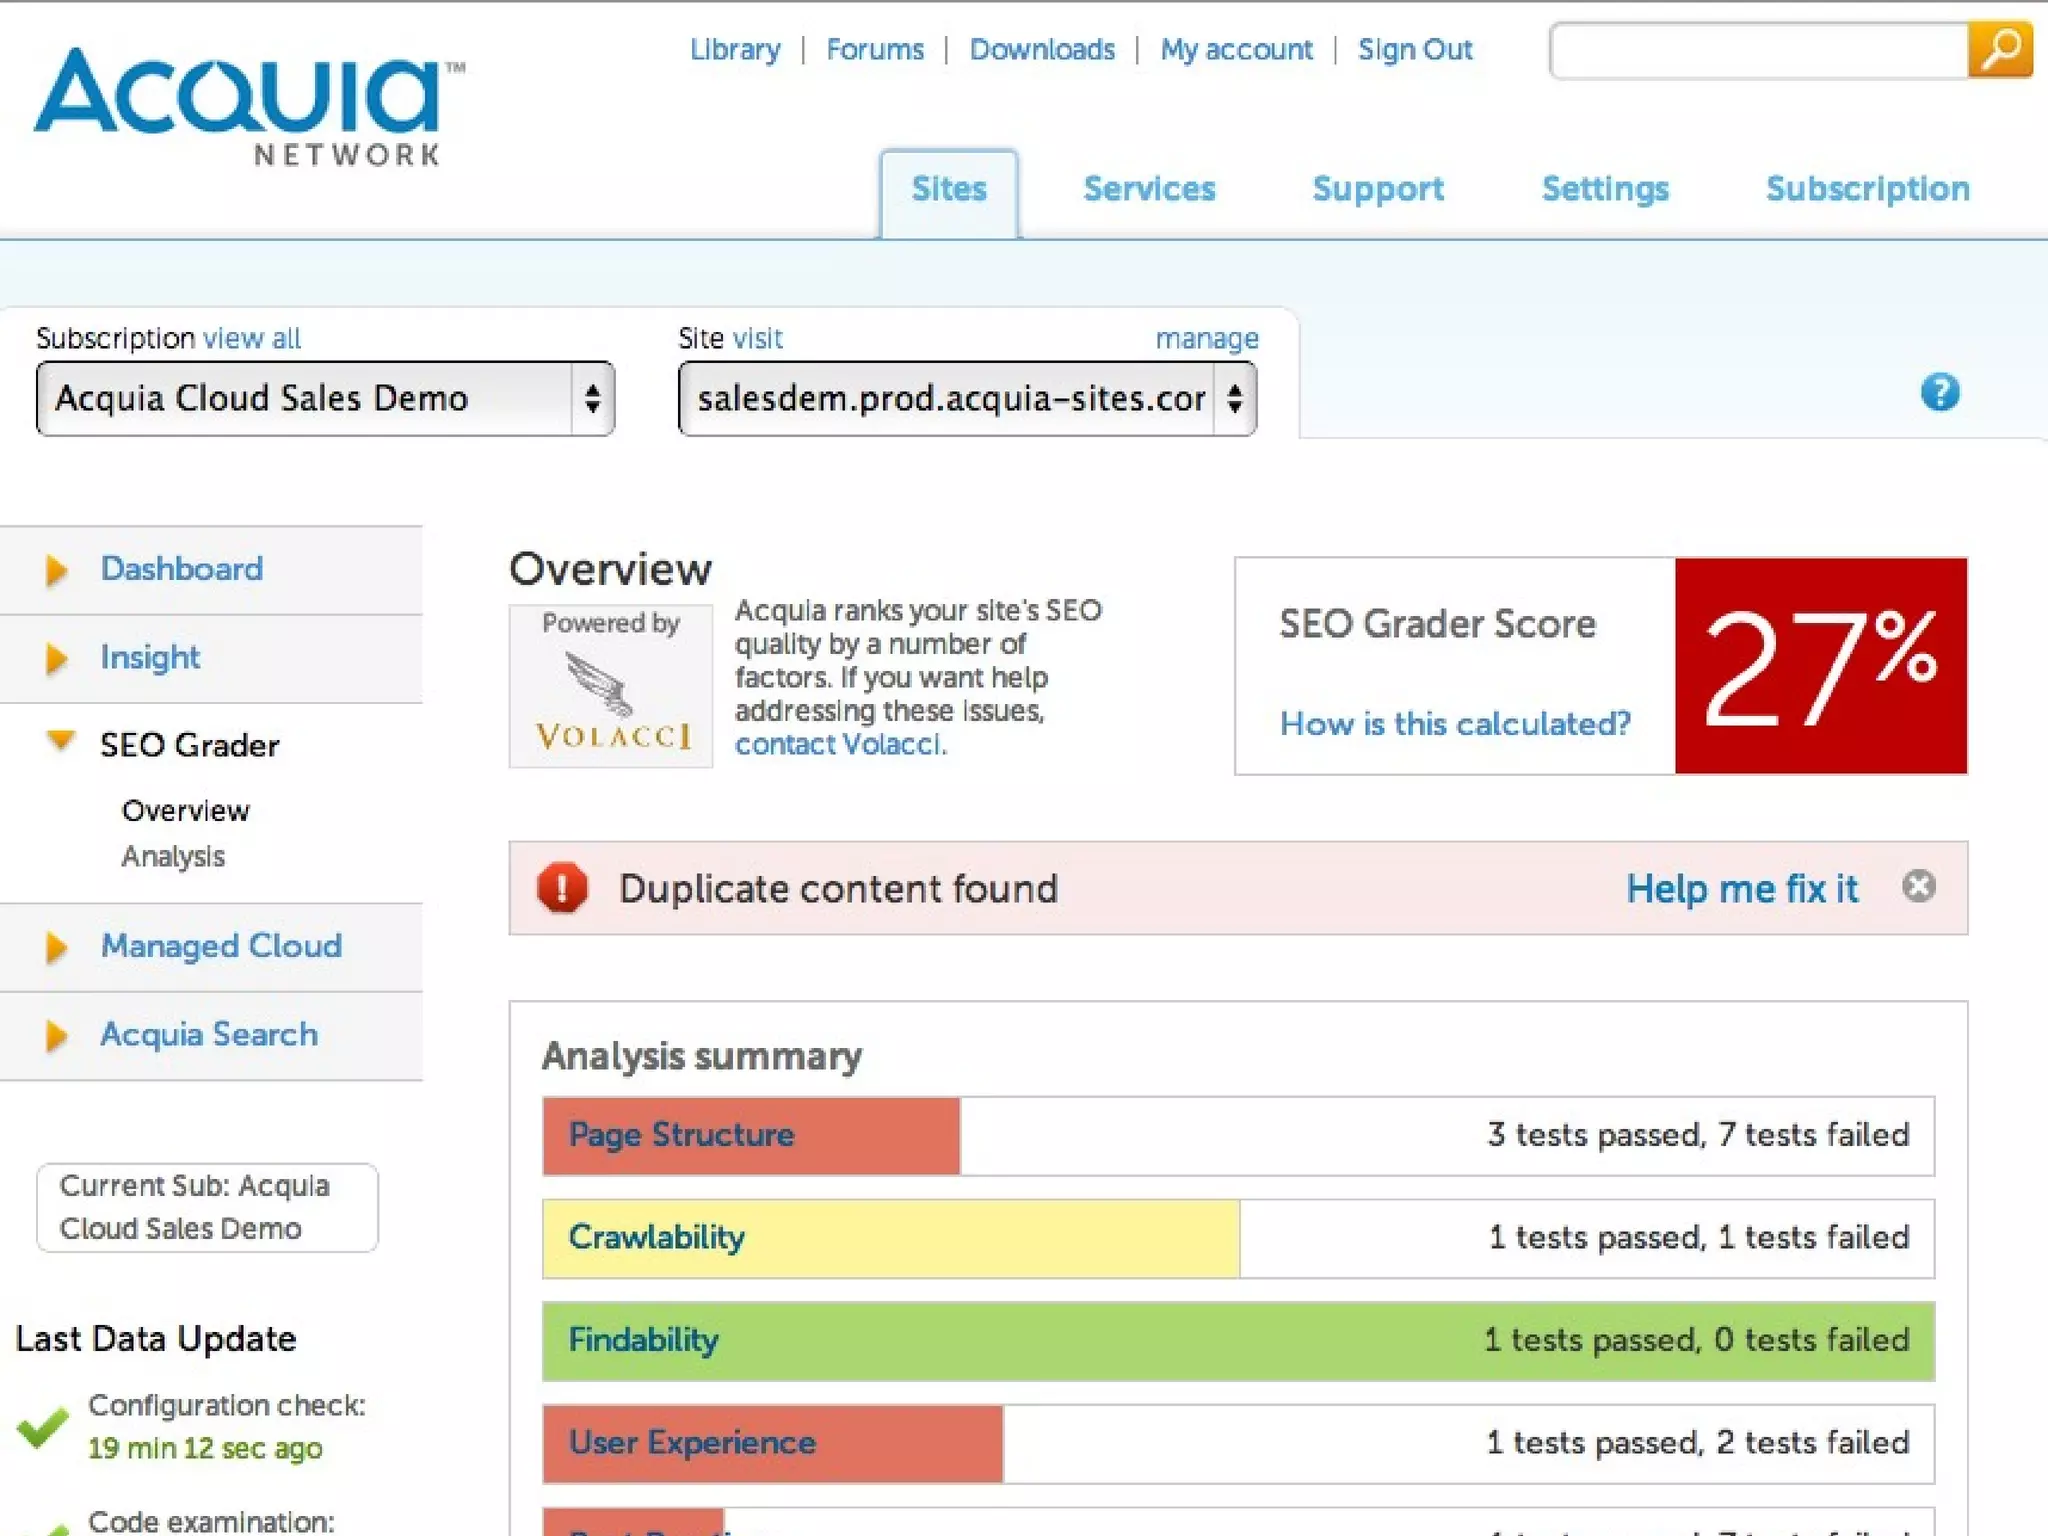
Task: Click the green configuration check mark
Action: click(43, 1427)
